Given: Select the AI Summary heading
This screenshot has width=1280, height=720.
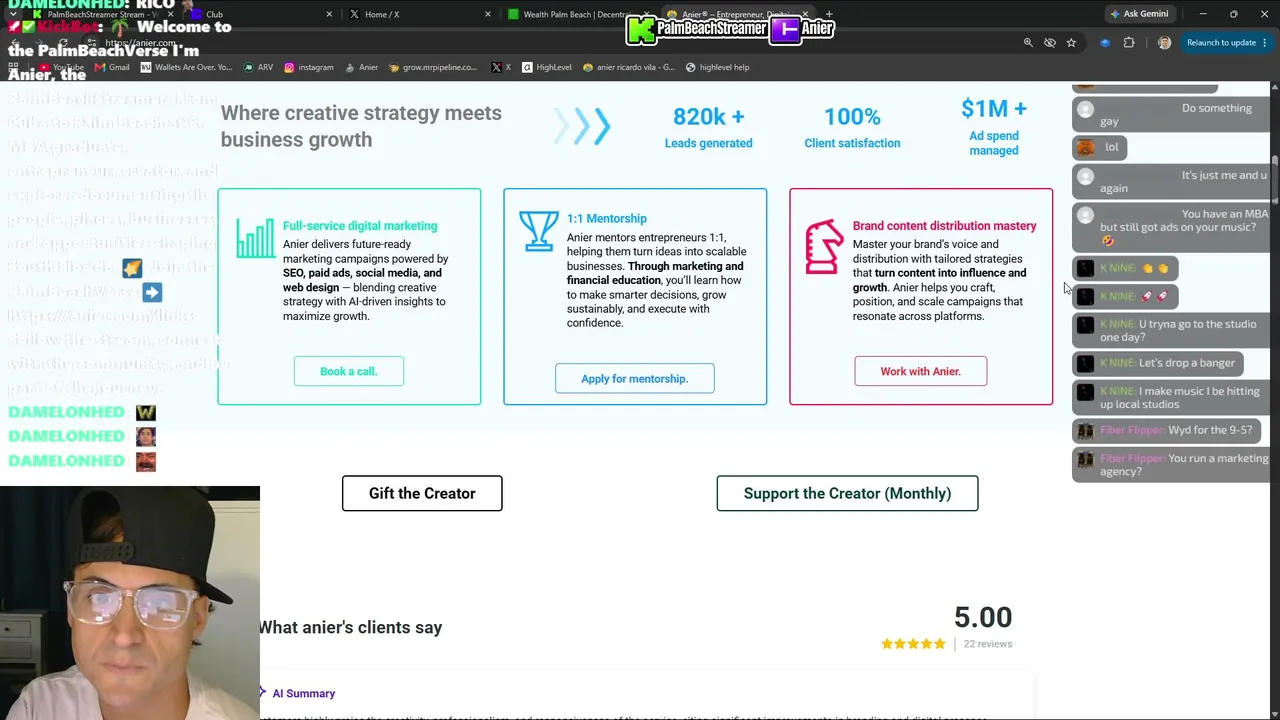Looking at the screenshot, I should pos(304,693).
